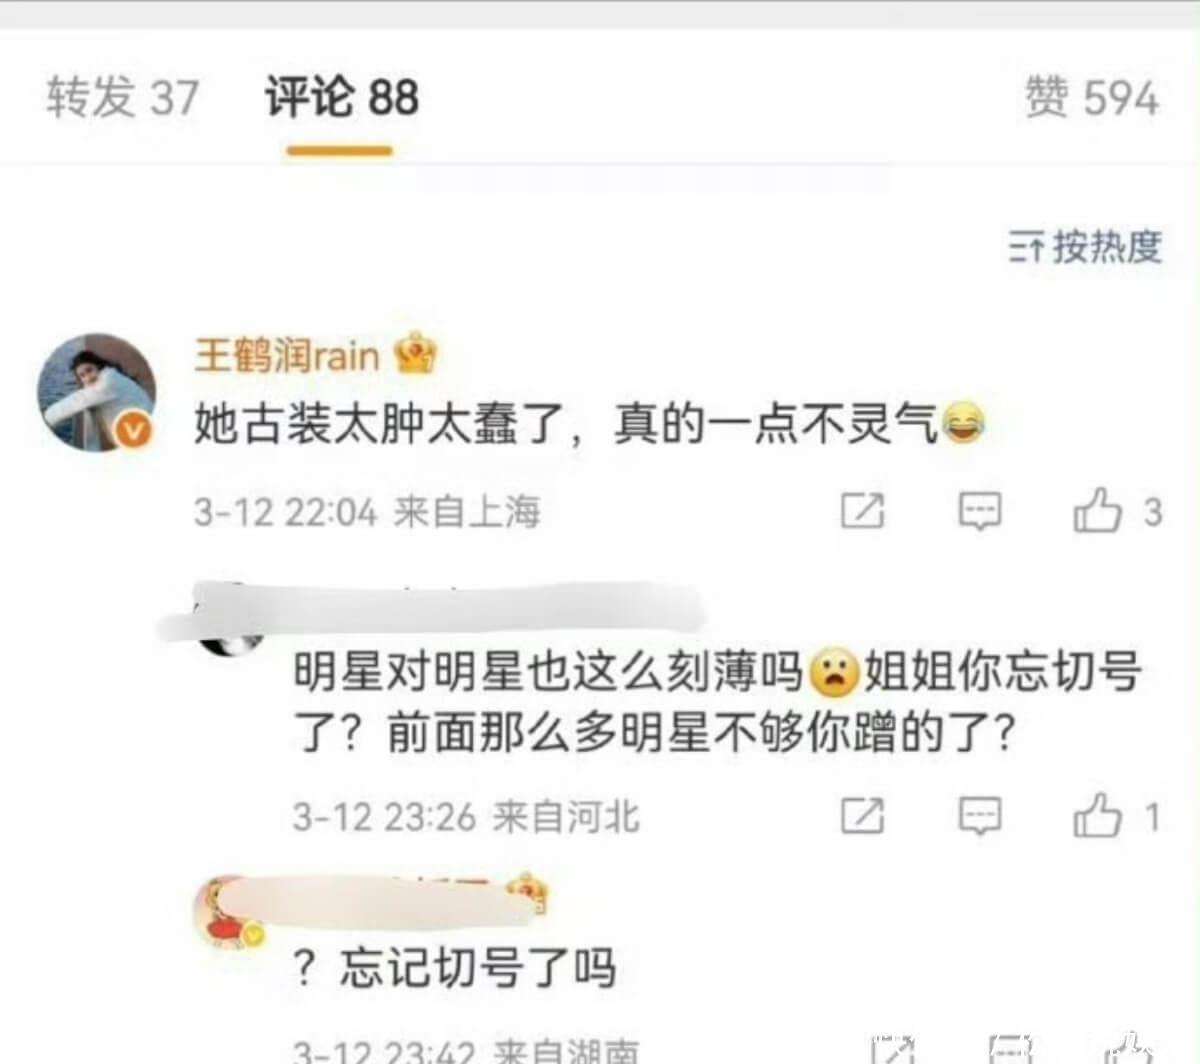Open the 王鹤润rain username link

pyautogui.click(x=287, y=355)
